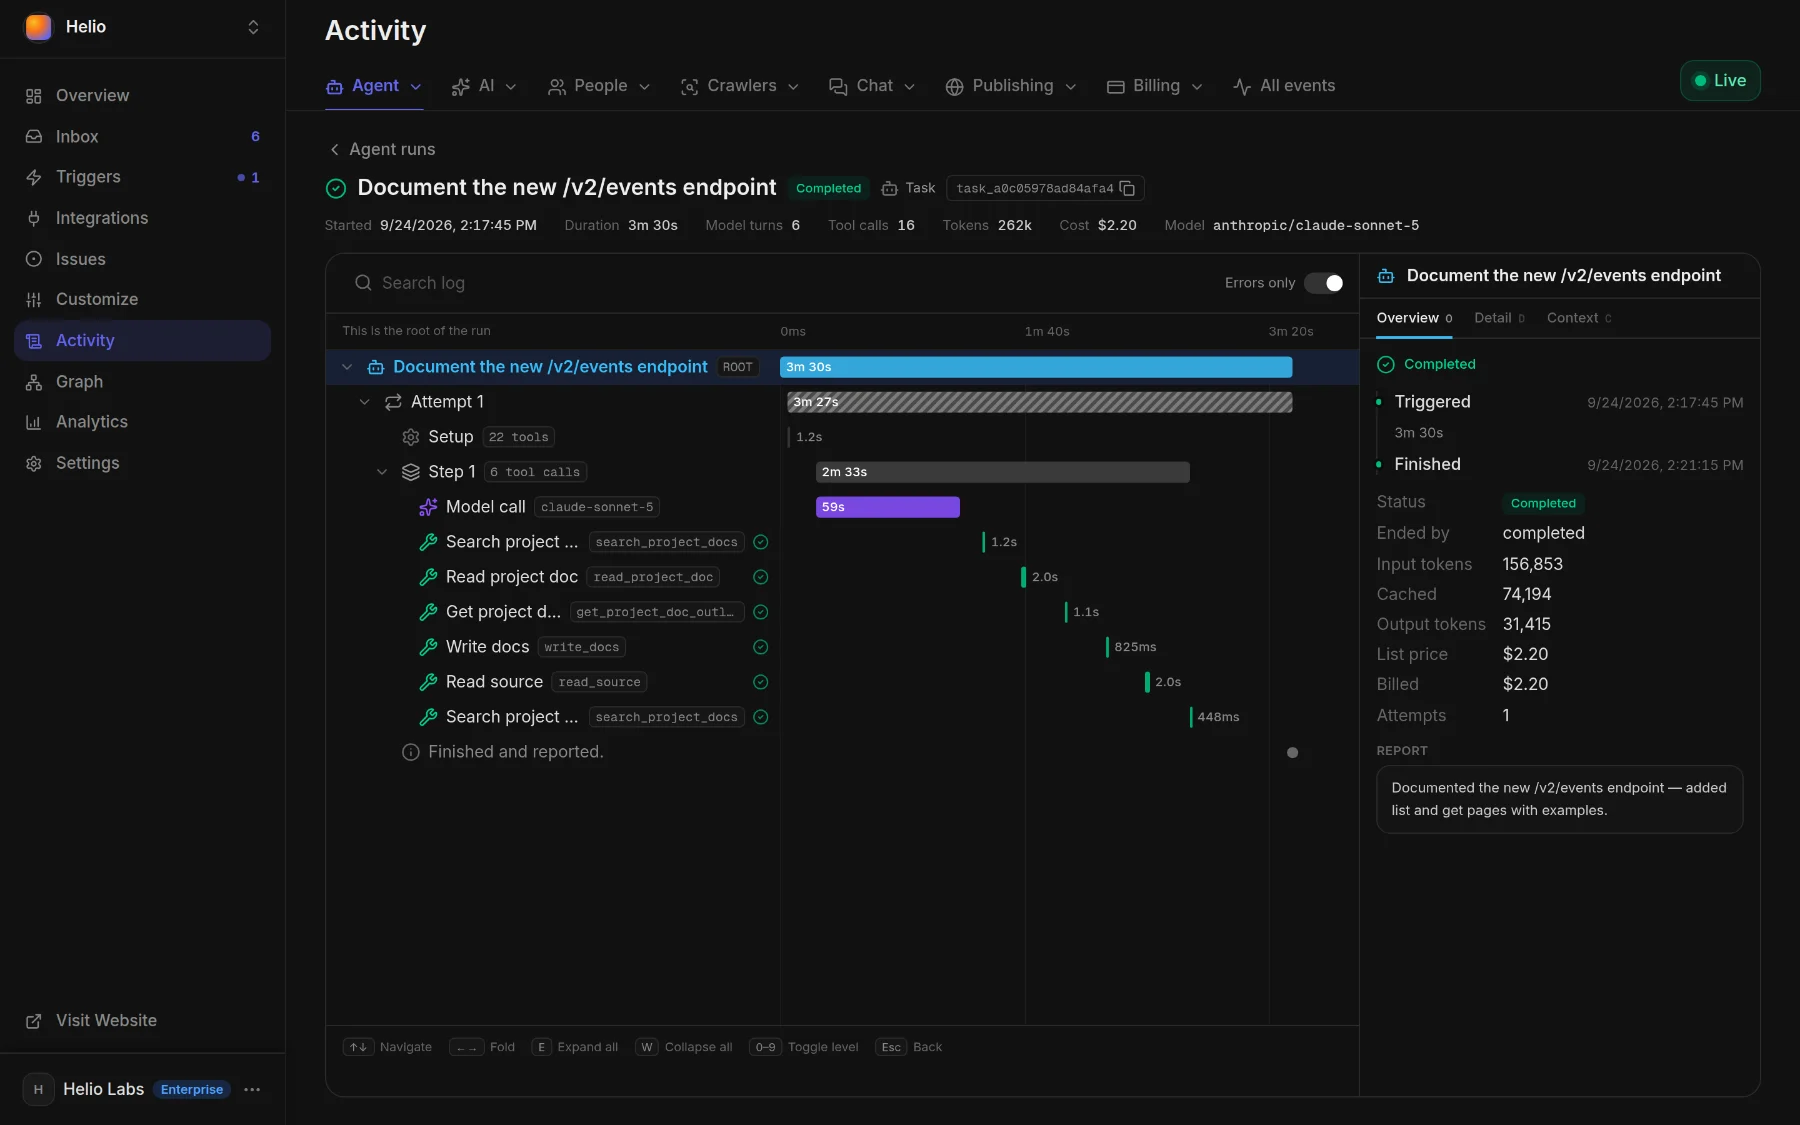The height and width of the screenshot is (1125, 1800).
Task: Click the striped 3m 27s attempt bar
Action: click(1040, 402)
